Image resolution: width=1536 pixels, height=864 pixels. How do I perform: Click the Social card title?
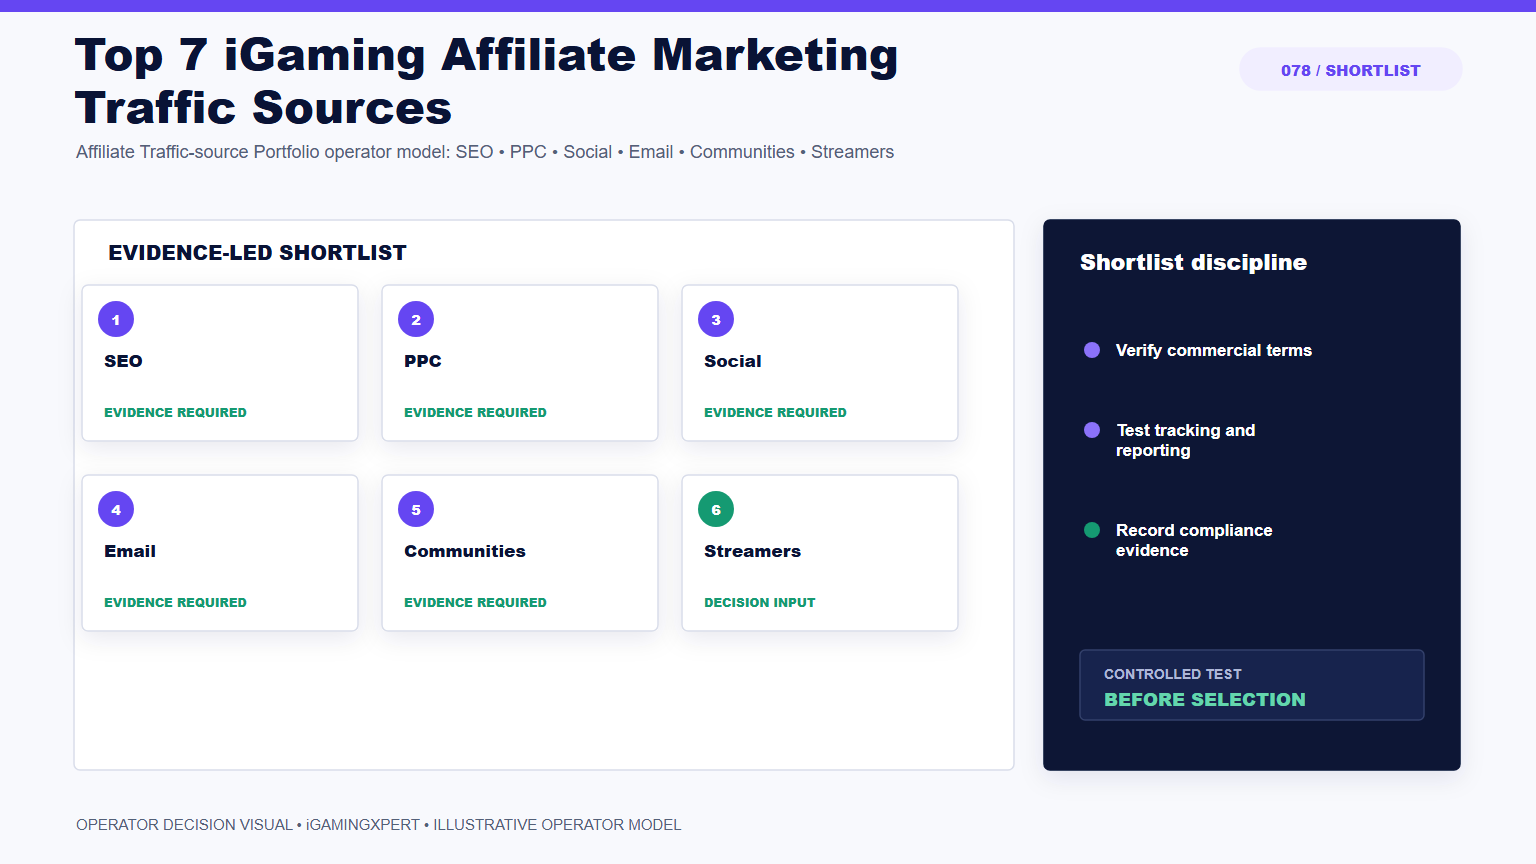pyautogui.click(x=733, y=361)
